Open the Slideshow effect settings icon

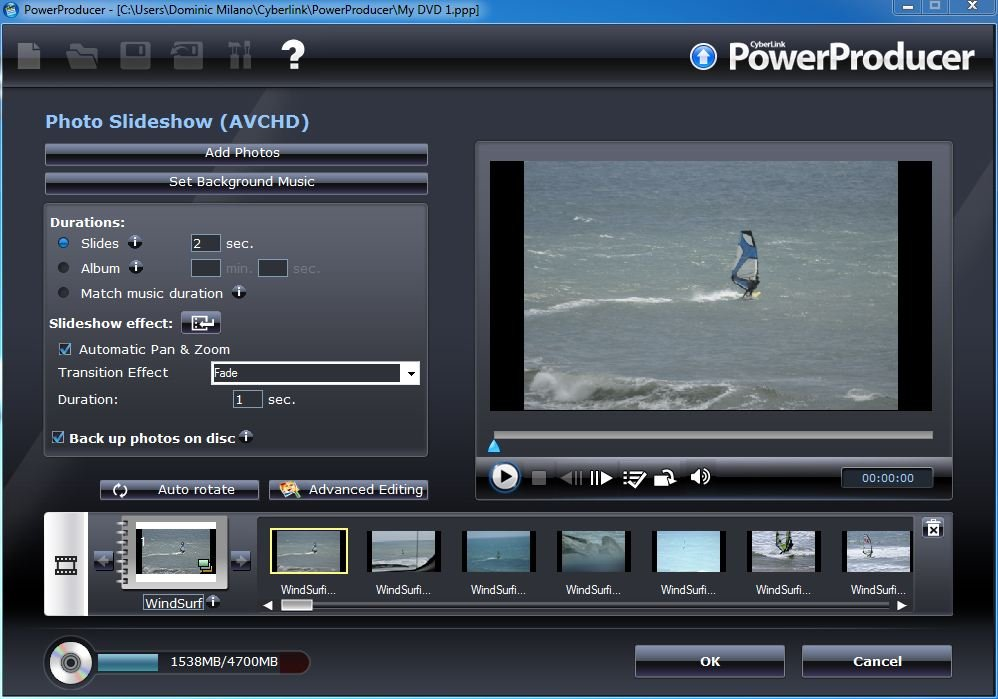pos(201,323)
